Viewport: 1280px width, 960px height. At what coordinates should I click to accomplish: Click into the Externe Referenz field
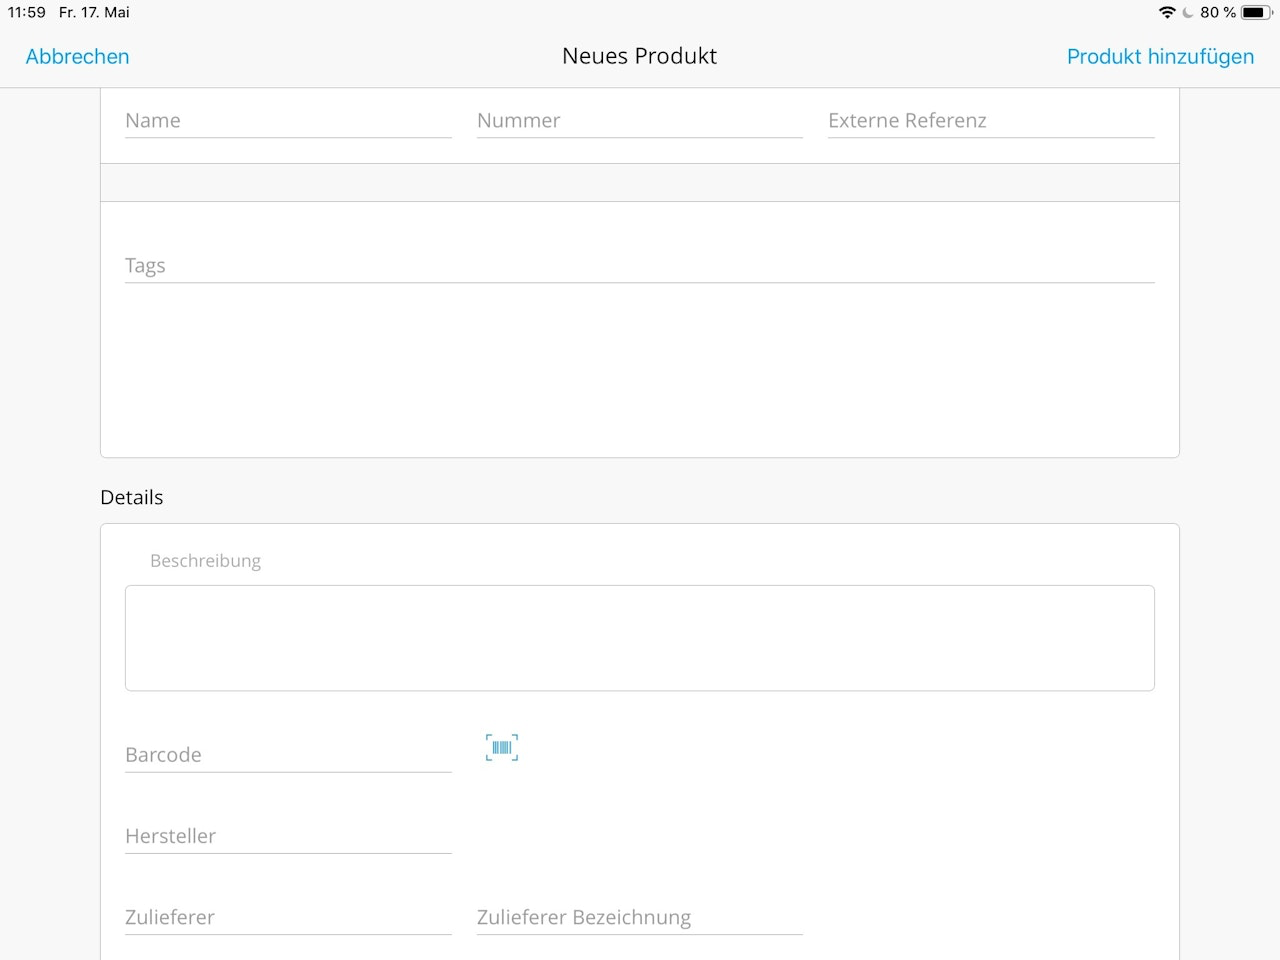click(990, 121)
